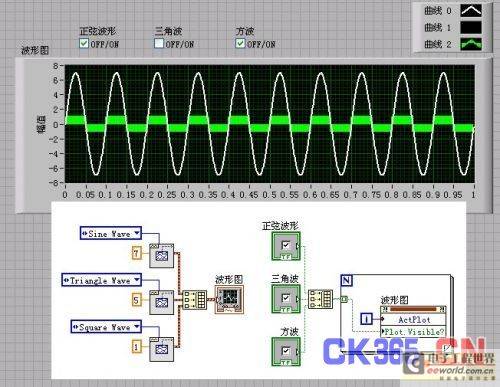The width and height of the screenshot is (500, 387).
Task: Click the 曲线 0 legend label
Action: tap(437, 11)
